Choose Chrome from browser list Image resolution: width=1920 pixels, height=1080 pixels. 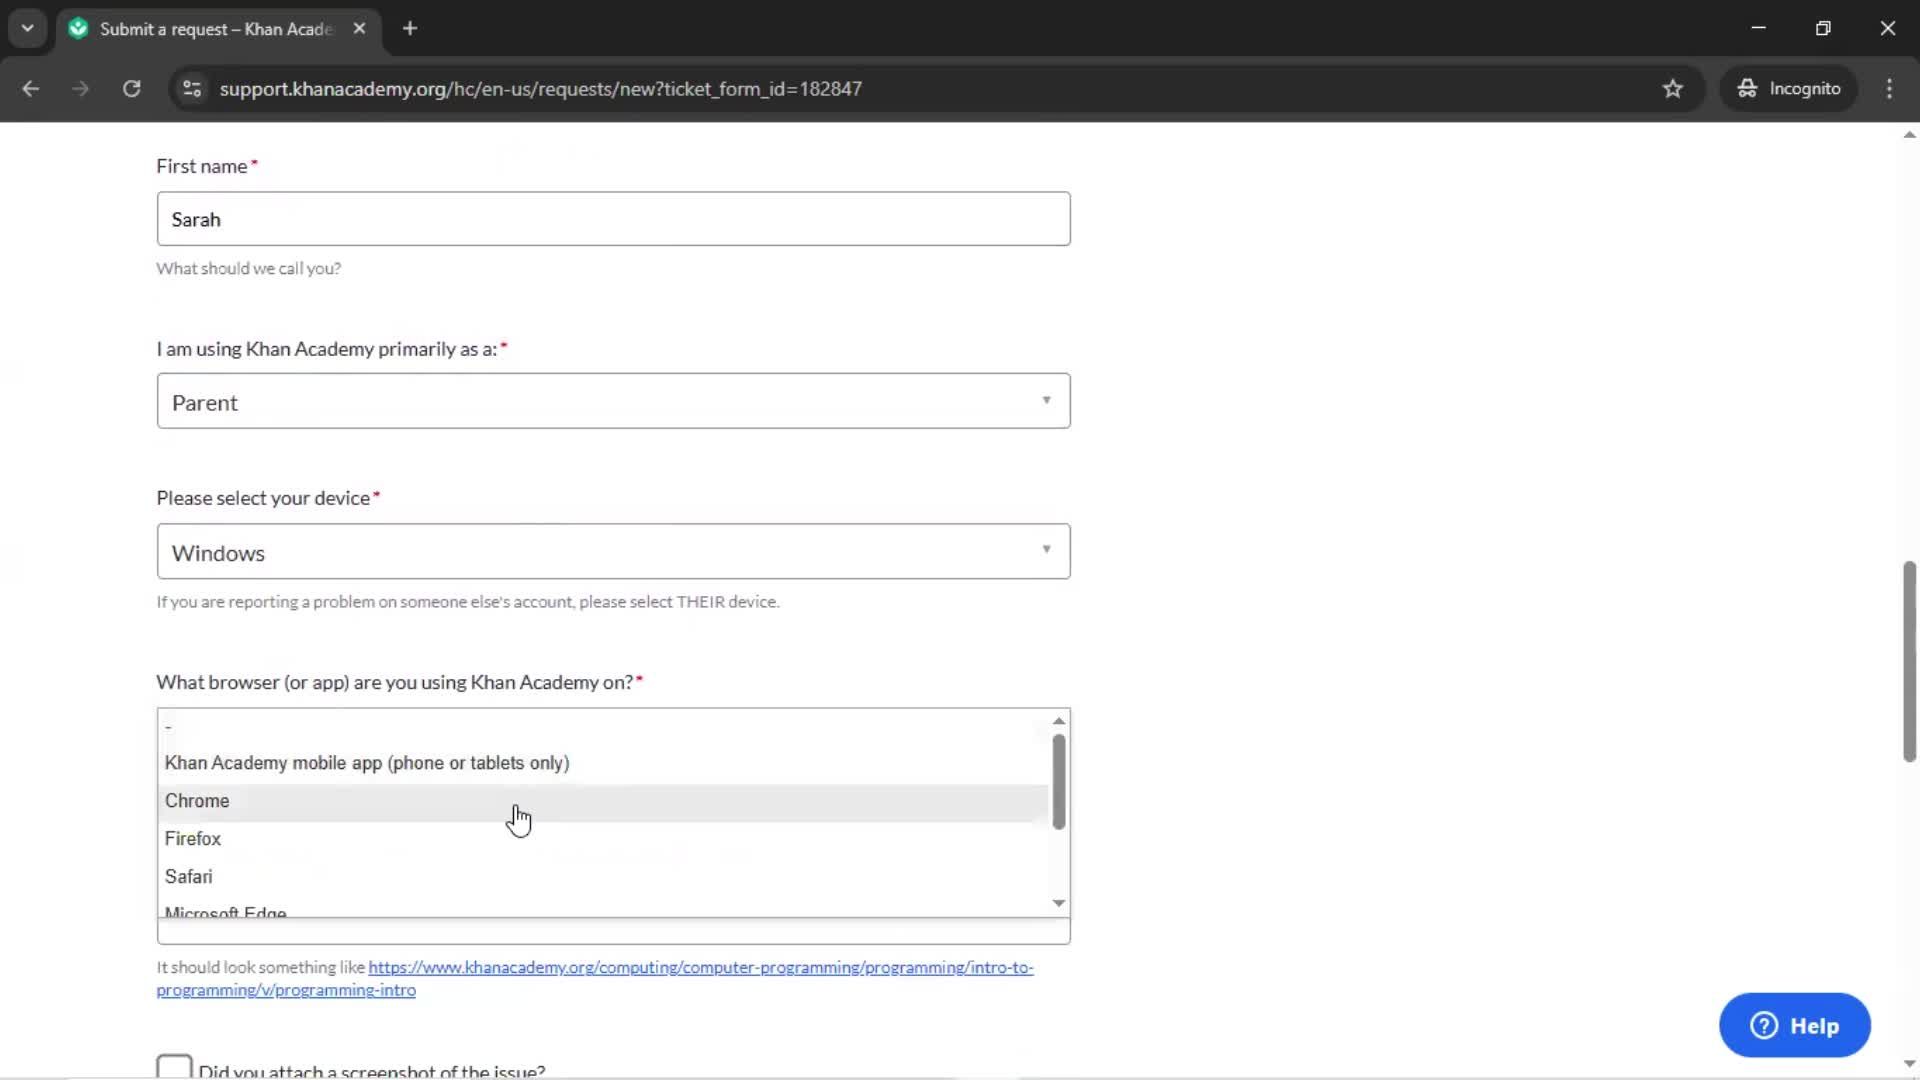coord(603,801)
